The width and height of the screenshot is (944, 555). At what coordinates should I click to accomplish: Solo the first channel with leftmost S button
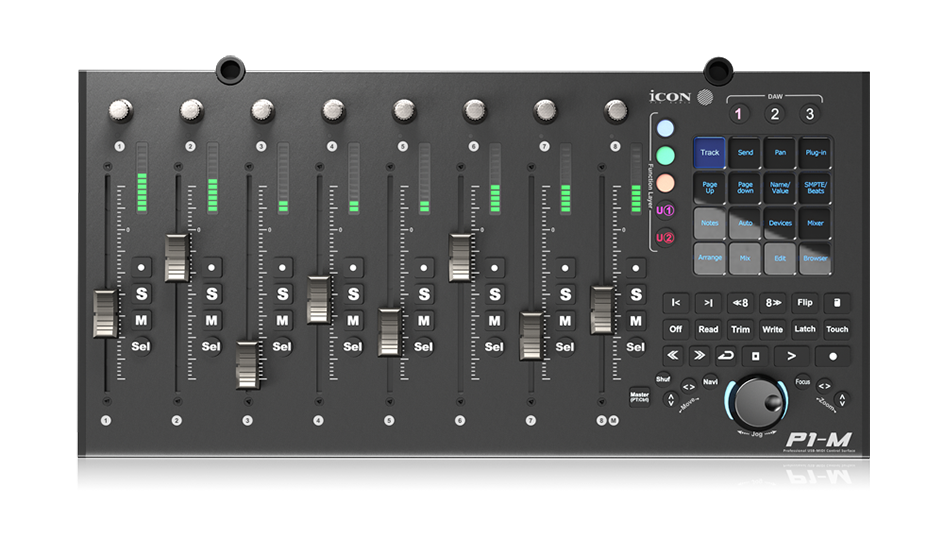click(141, 294)
